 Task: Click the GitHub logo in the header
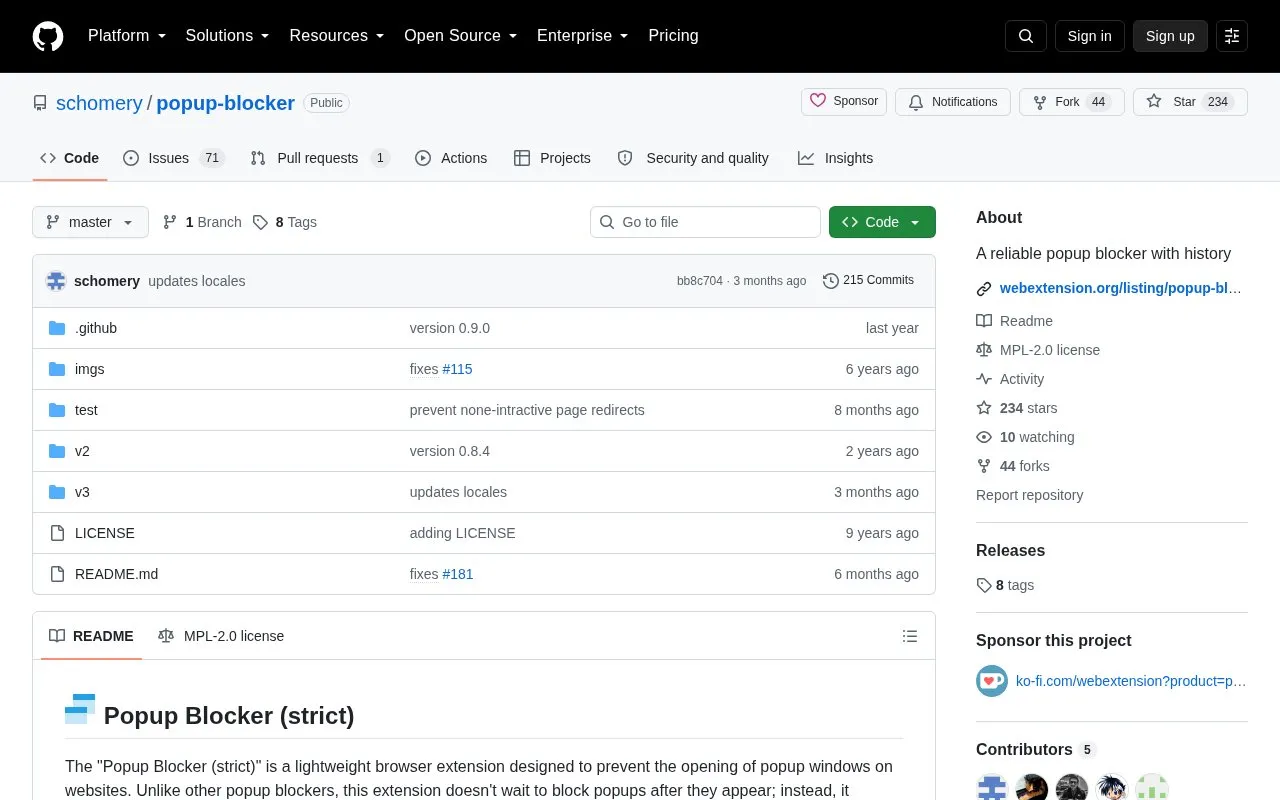[x=48, y=36]
